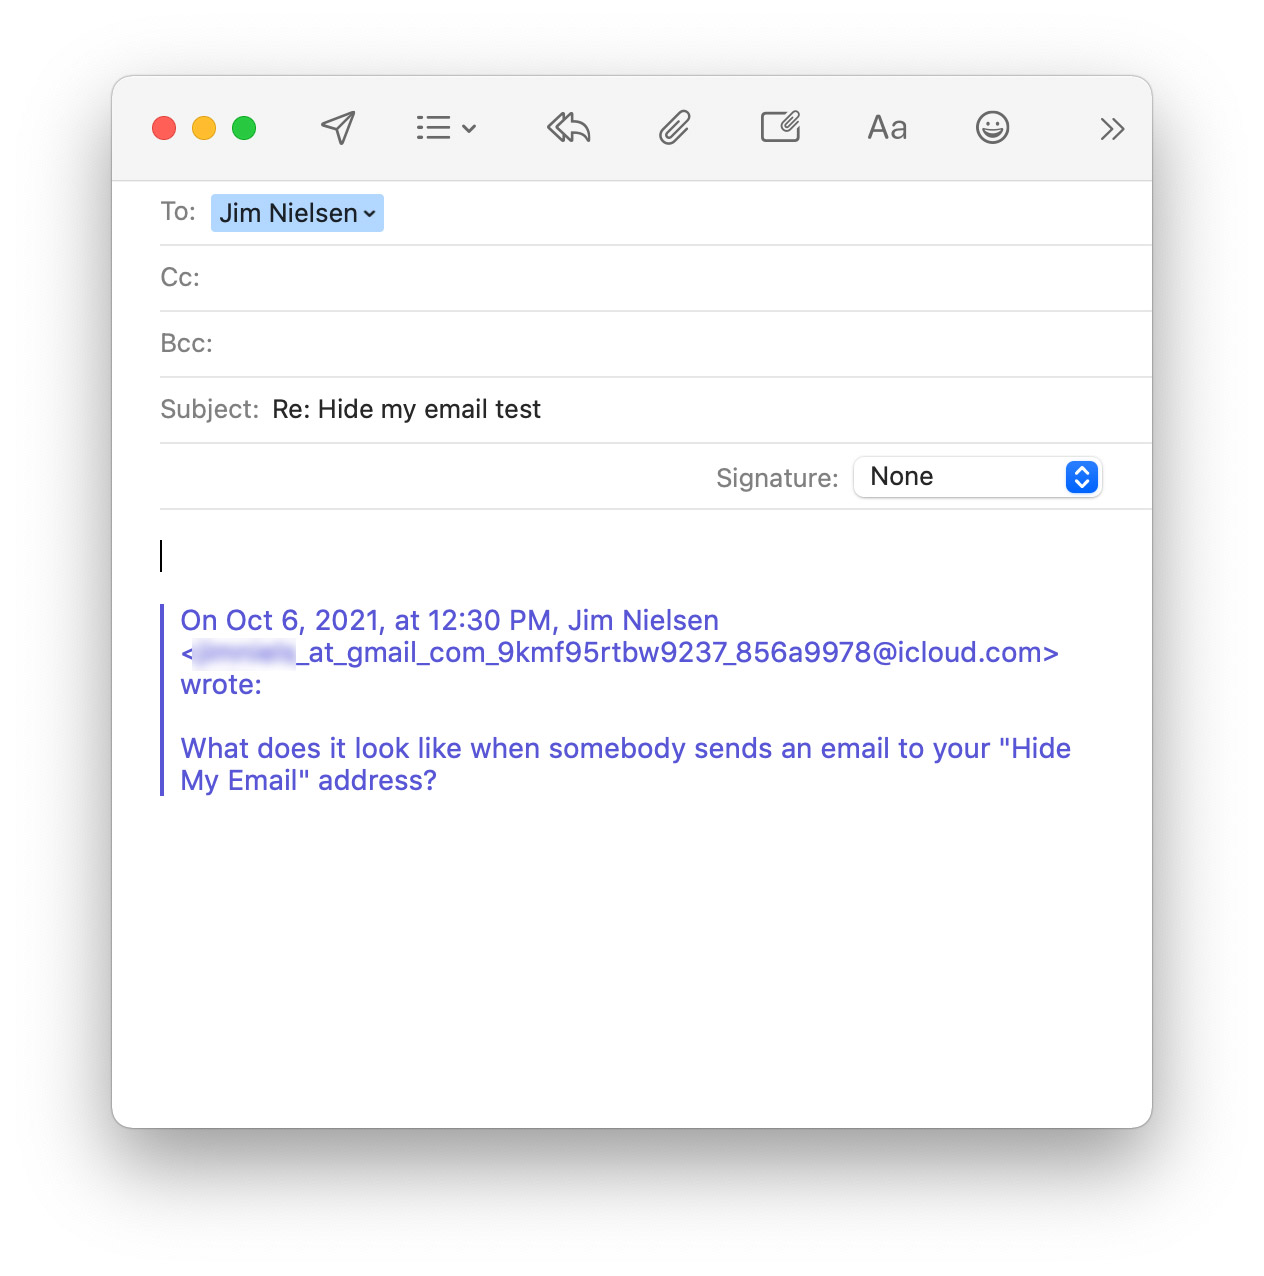The height and width of the screenshot is (1276, 1264).
Task: Open the Jim Nielsen recipient dropdown
Action: coord(297,213)
